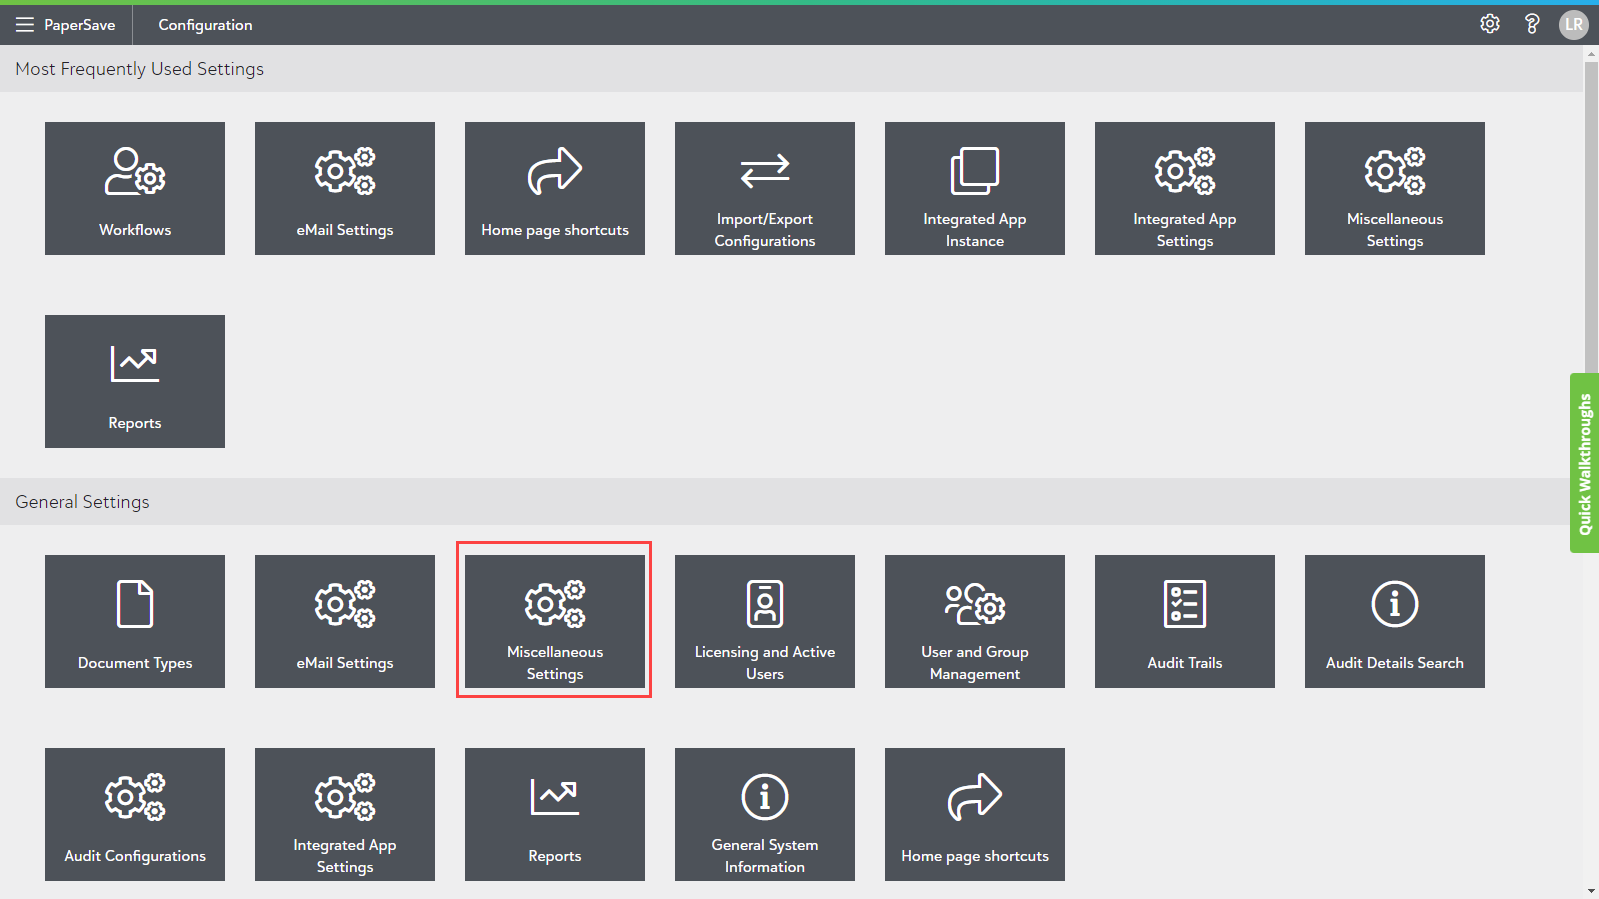1599x899 pixels.
Task: Open Integrated App Instance tile
Action: pos(975,188)
